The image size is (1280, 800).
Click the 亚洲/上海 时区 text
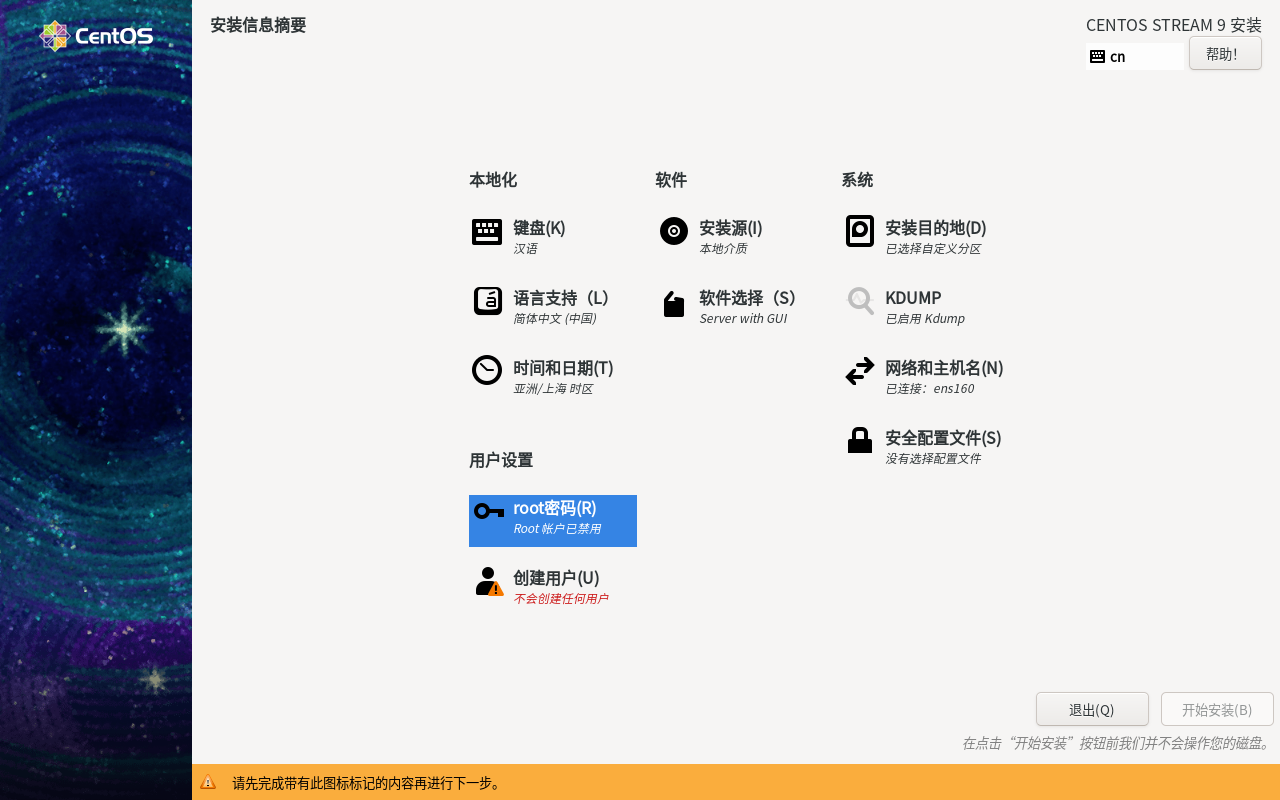click(x=553, y=389)
